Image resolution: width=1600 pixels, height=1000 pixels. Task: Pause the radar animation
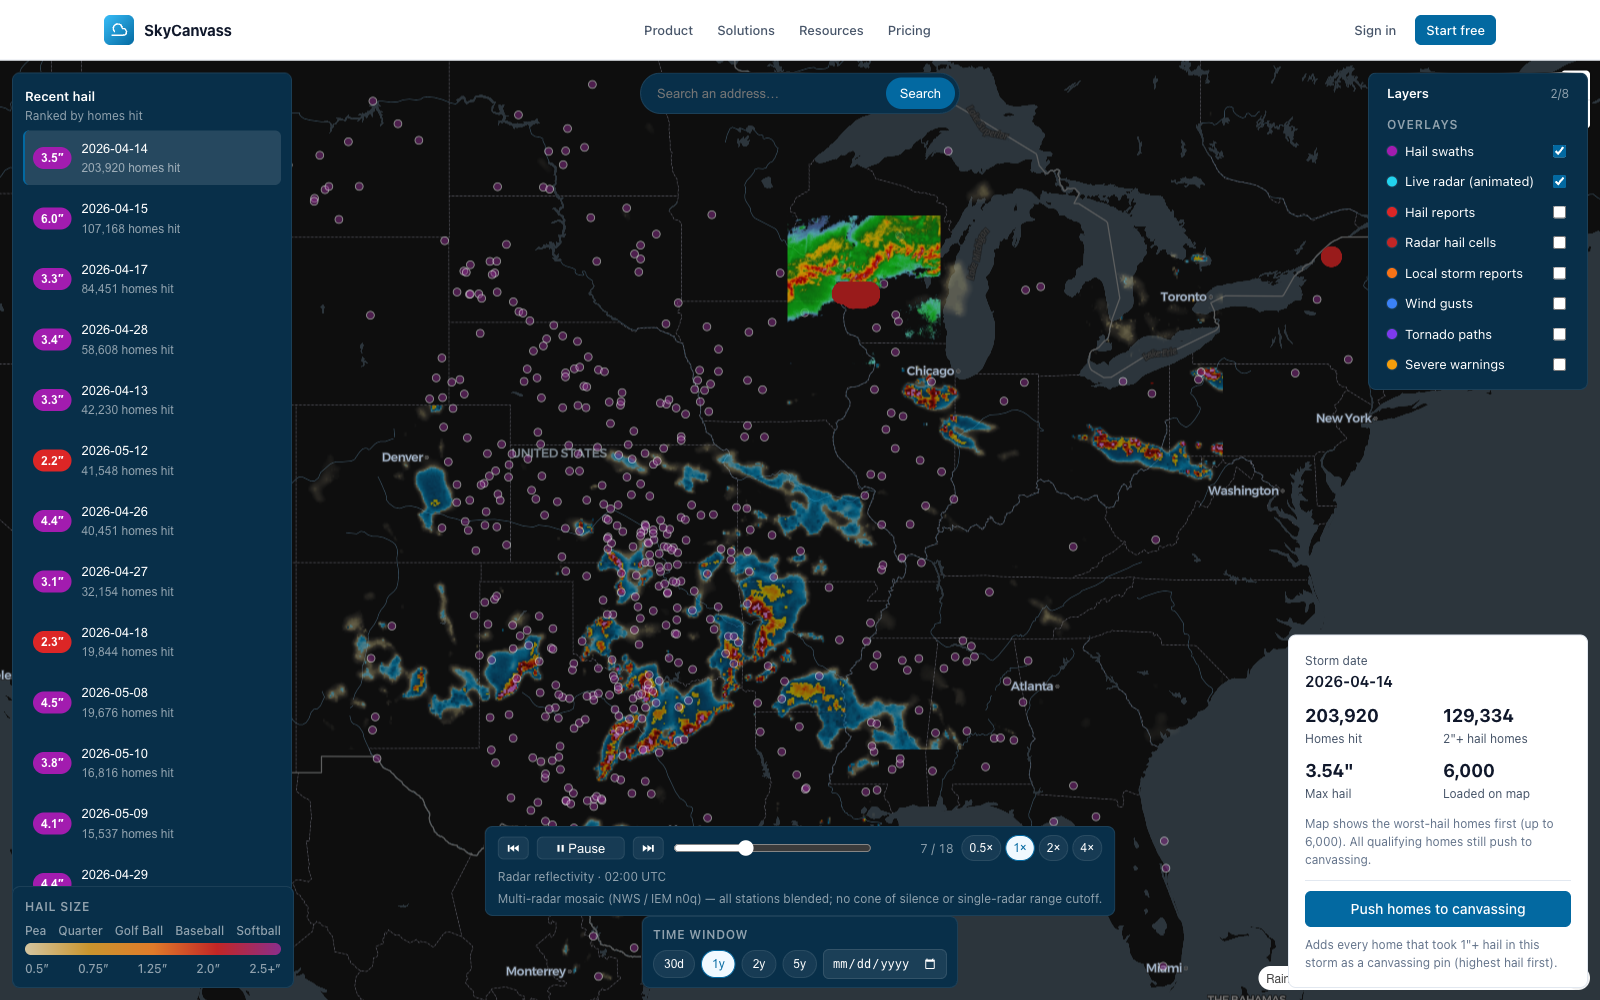click(581, 848)
